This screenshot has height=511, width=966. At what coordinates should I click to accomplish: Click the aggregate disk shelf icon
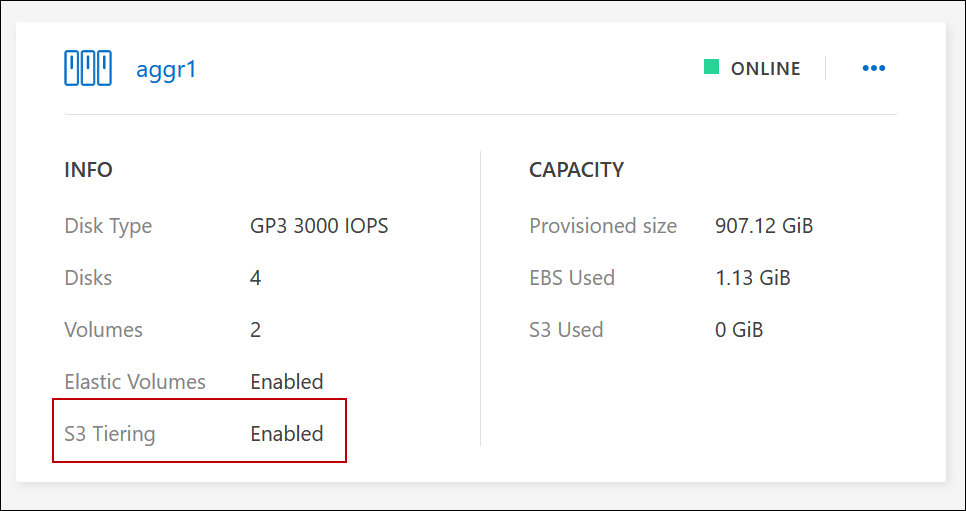tap(87, 69)
